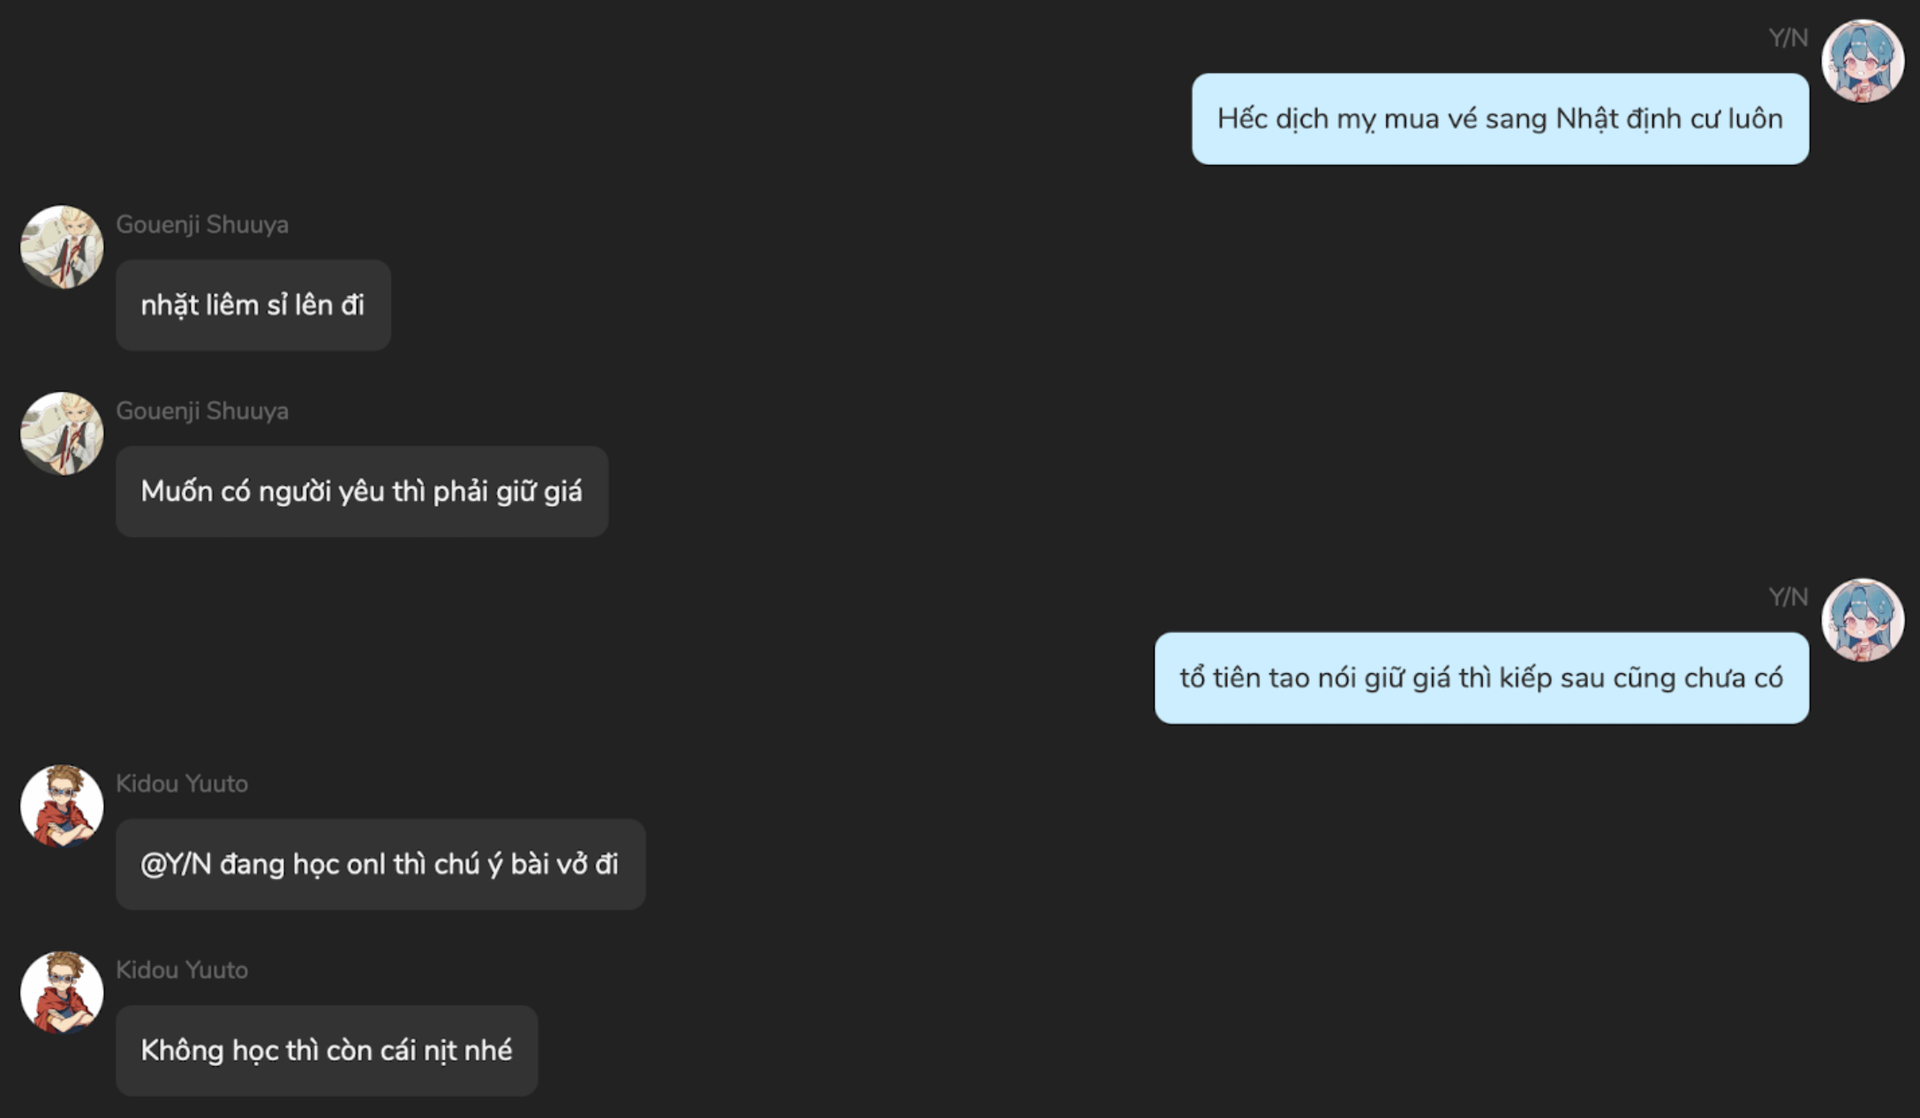This screenshot has height=1118, width=1920.
Task: Click the "Muốn có người yêu thì phải giữ giá" bubble
Action: (362, 491)
